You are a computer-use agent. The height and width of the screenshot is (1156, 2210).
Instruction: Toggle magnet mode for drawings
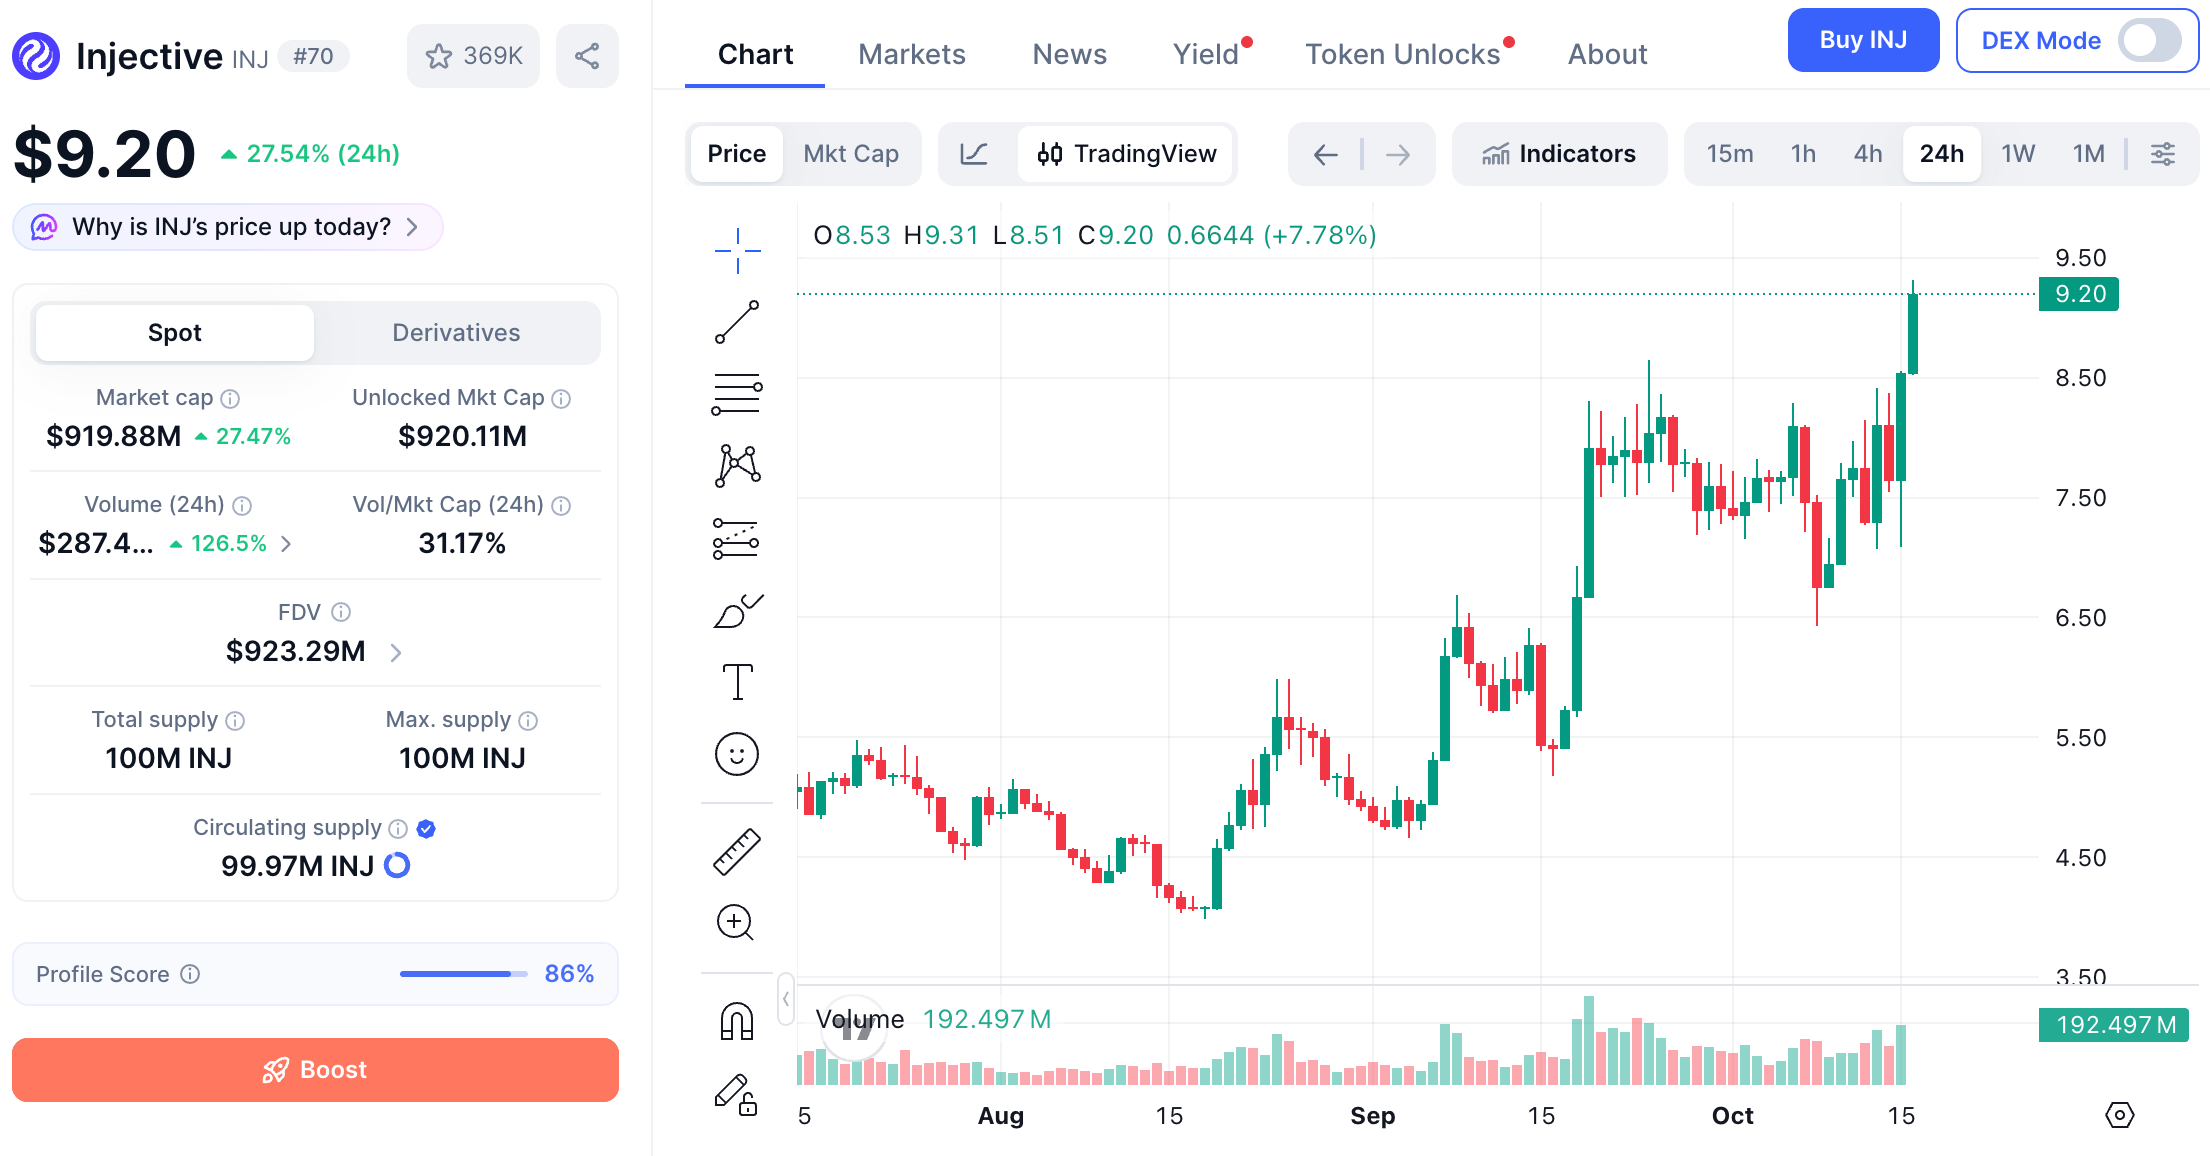click(737, 1021)
